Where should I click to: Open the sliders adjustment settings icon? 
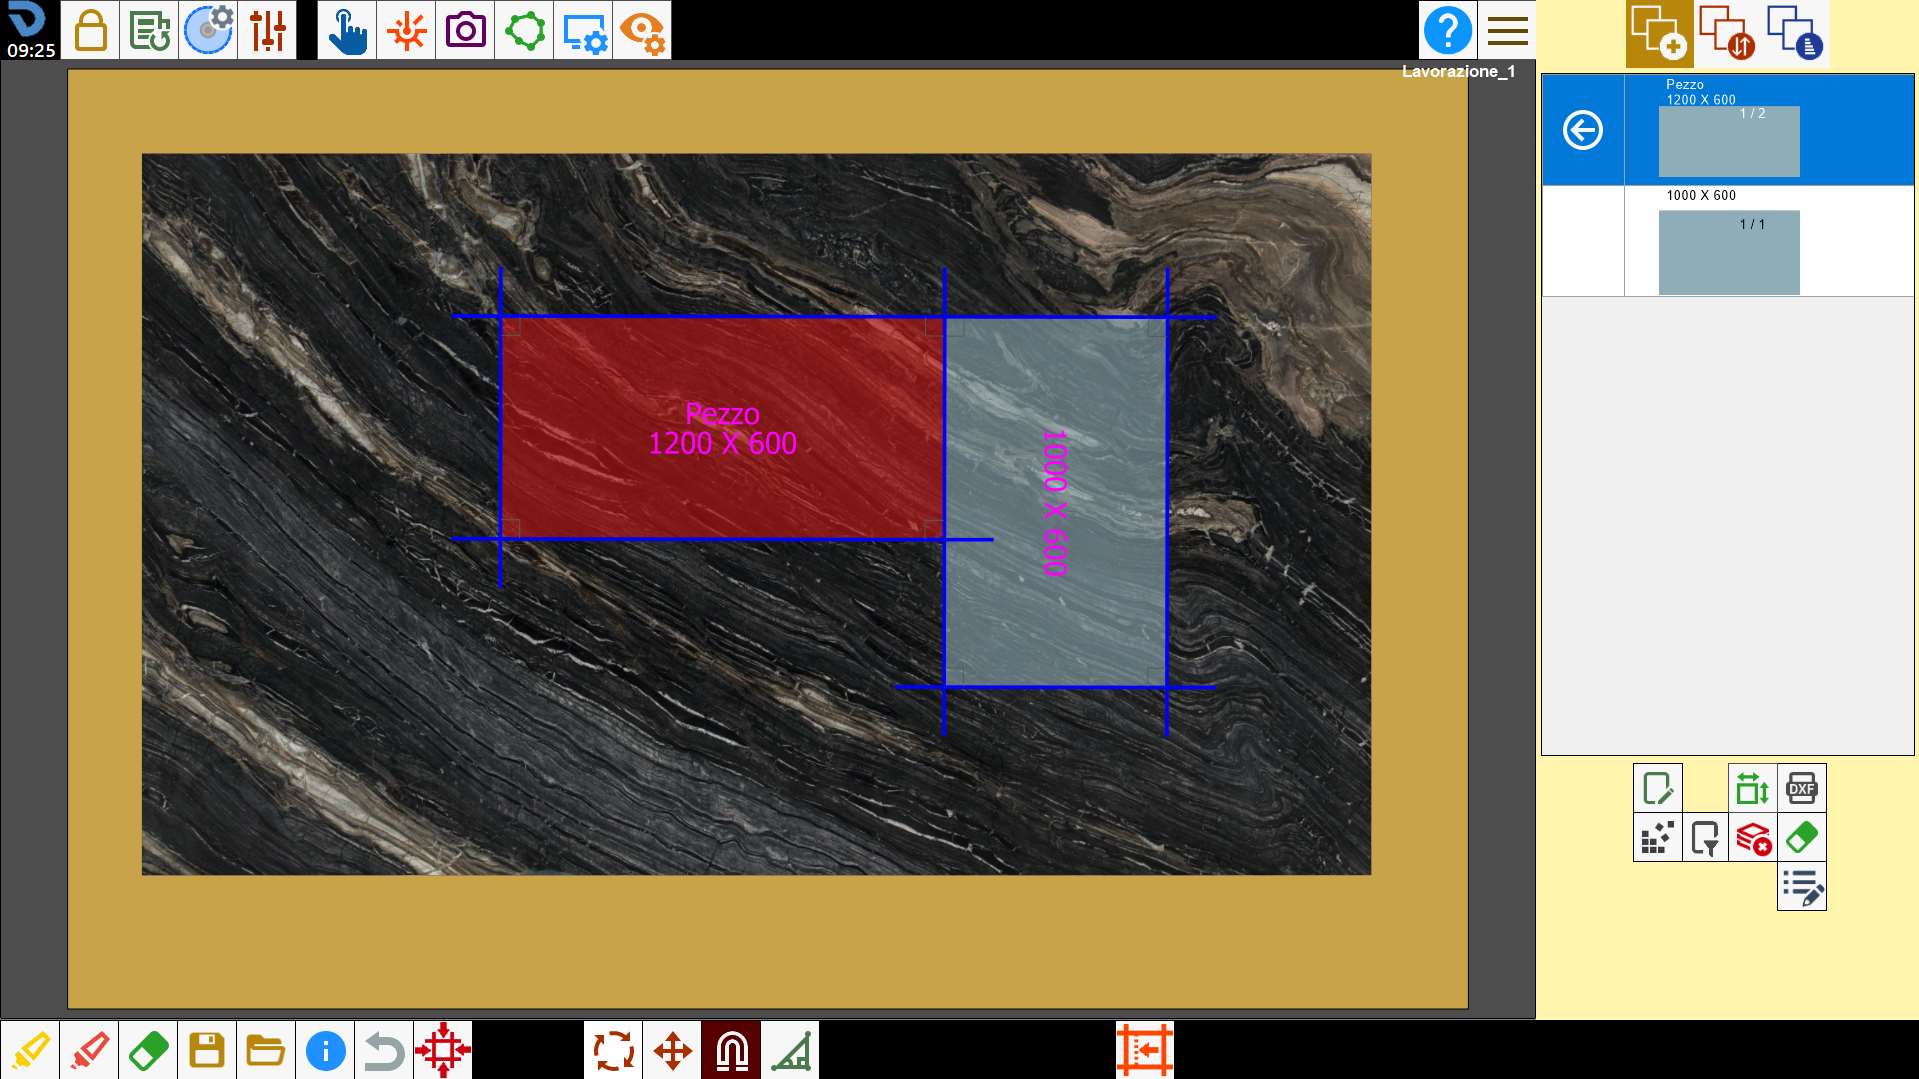(267, 30)
